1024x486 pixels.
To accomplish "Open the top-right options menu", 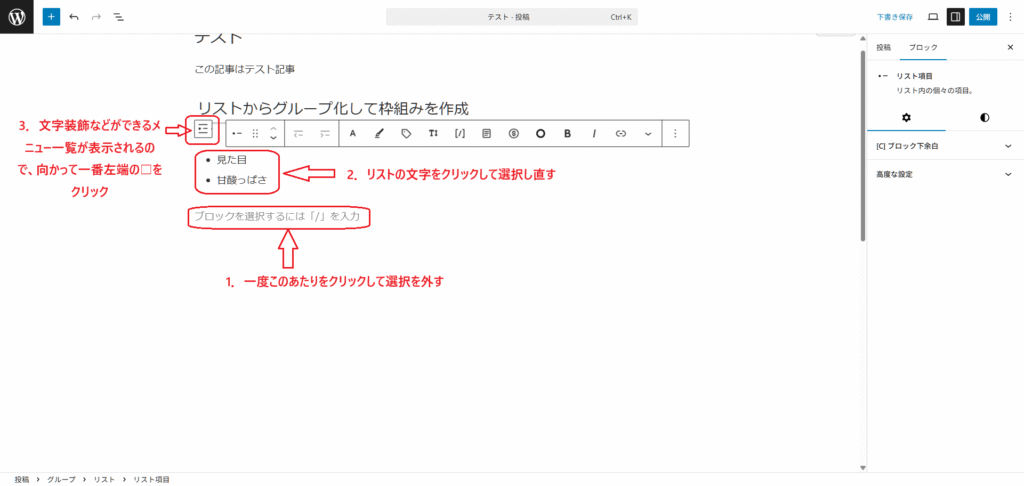I will click(1010, 17).
